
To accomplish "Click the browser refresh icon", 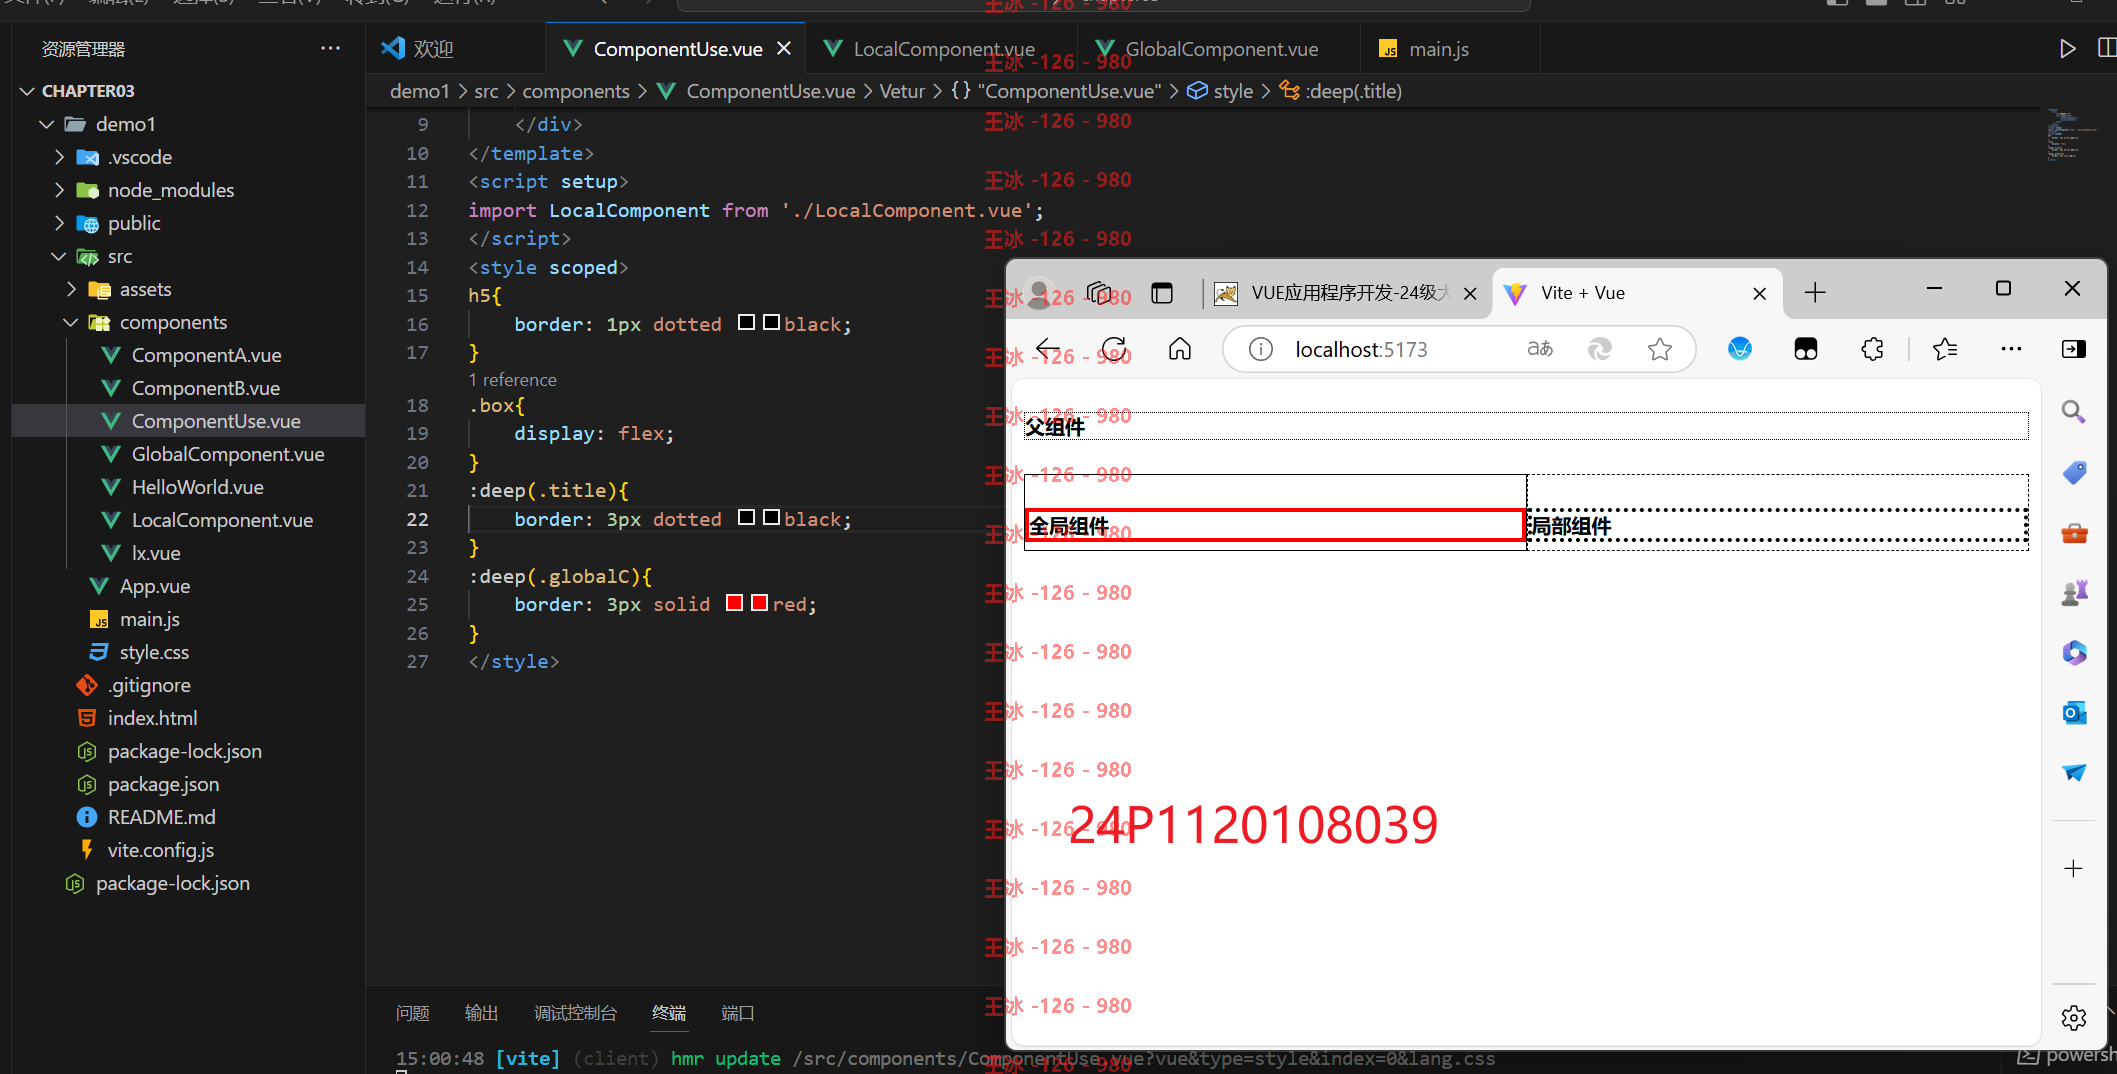I will [x=1114, y=349].
